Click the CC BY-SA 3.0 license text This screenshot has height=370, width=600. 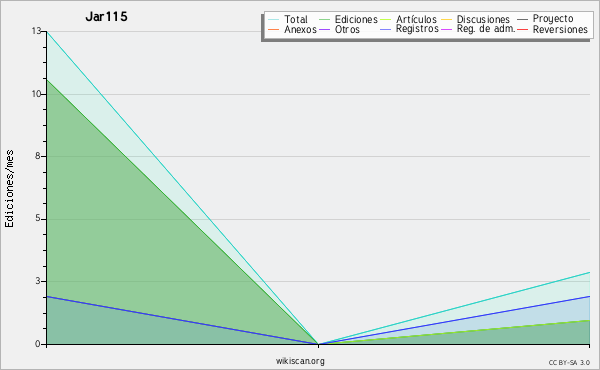(569, 362)
